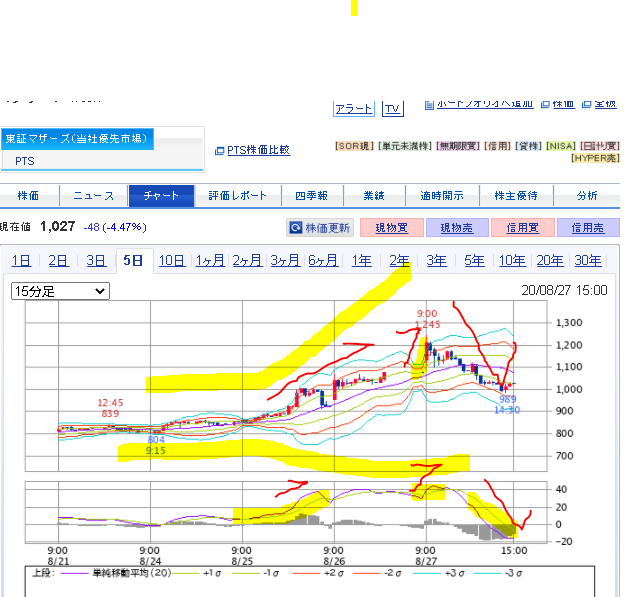Viewport: 631px width, 597px height.
Task: Switch to the 評価レポート tab
Action: [238, 196]
